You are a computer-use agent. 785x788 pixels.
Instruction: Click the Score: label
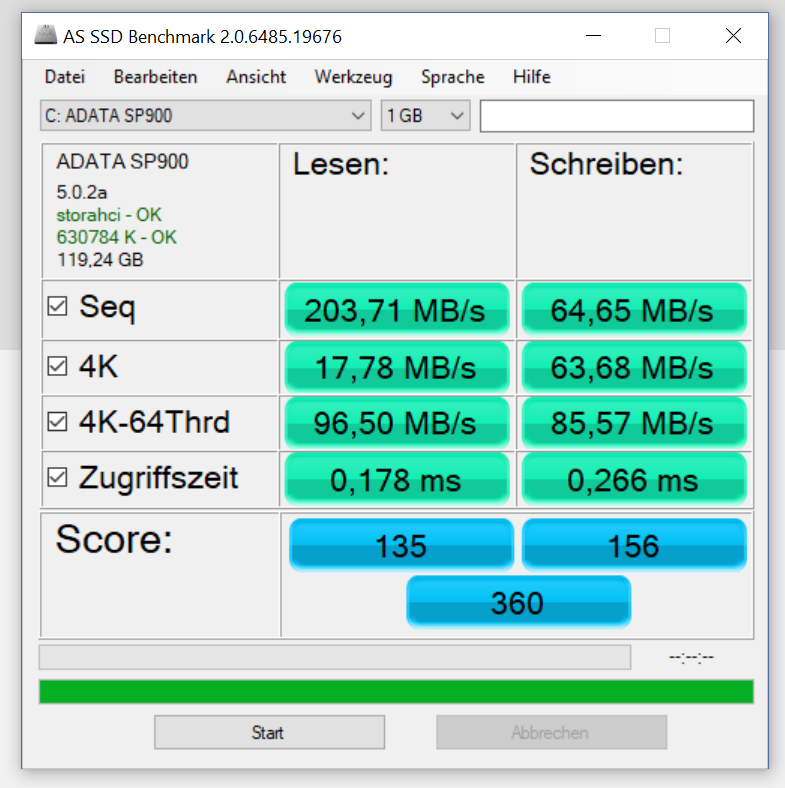point(114,539)
